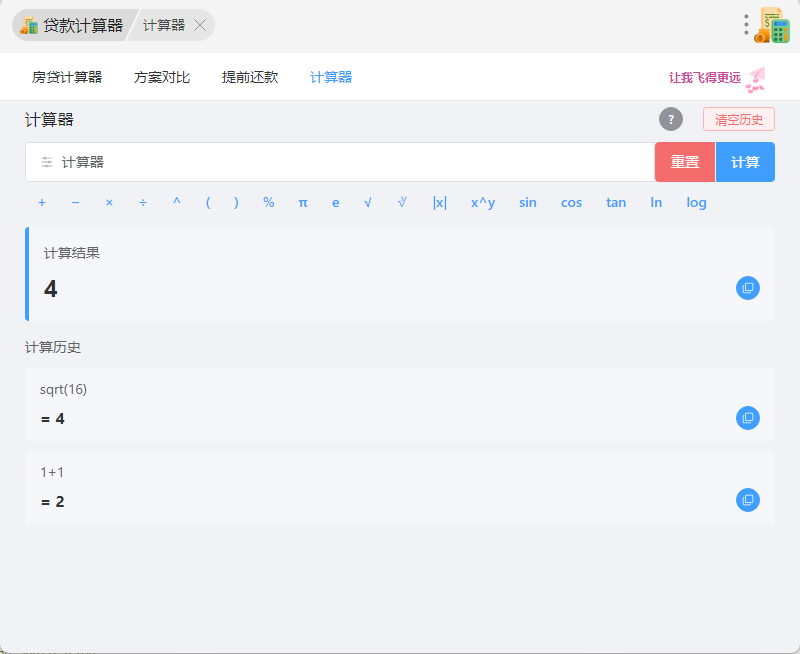Image resolution: width=800 pixels, height=654 pixels.
Task: Close the 计算器 tab with X
Action: point(200,25)
